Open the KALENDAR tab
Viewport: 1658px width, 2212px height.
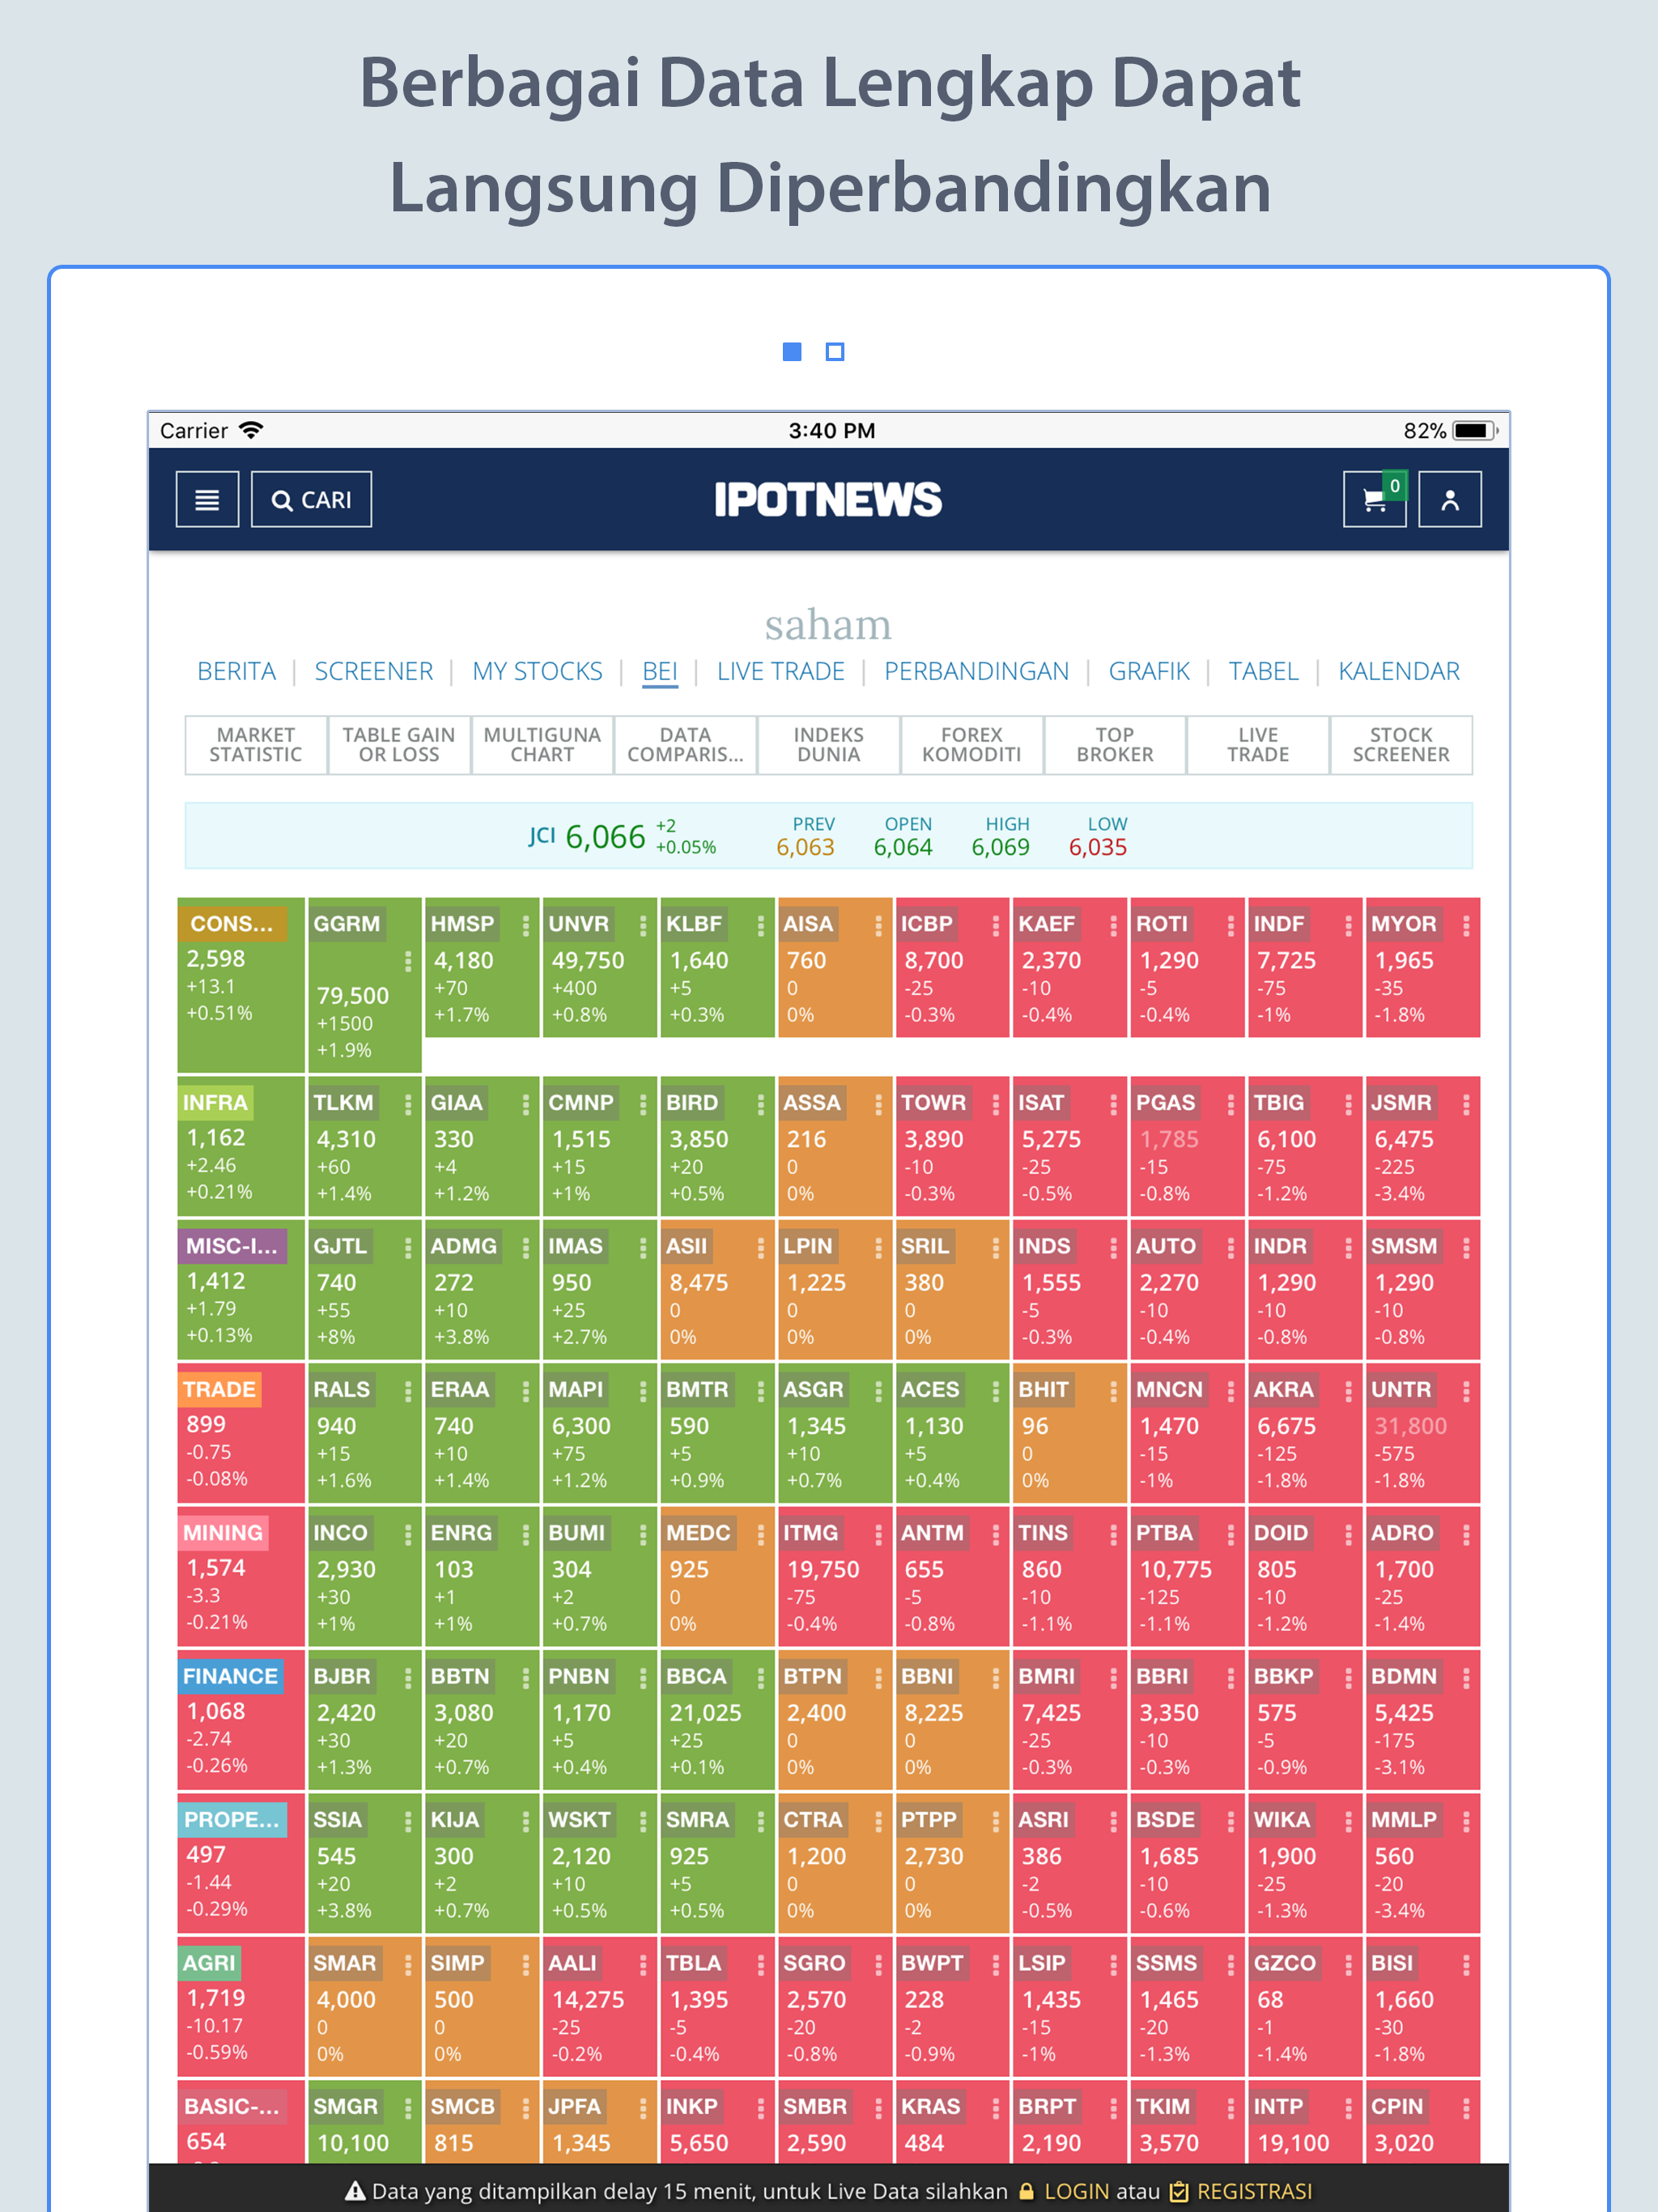coord(1399,671)
